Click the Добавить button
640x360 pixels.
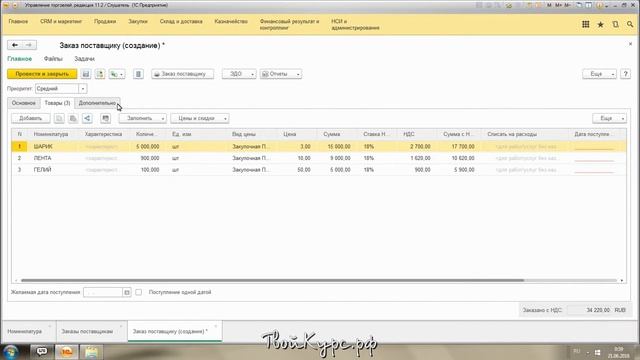pyautogui.click(x=31, y=118)
